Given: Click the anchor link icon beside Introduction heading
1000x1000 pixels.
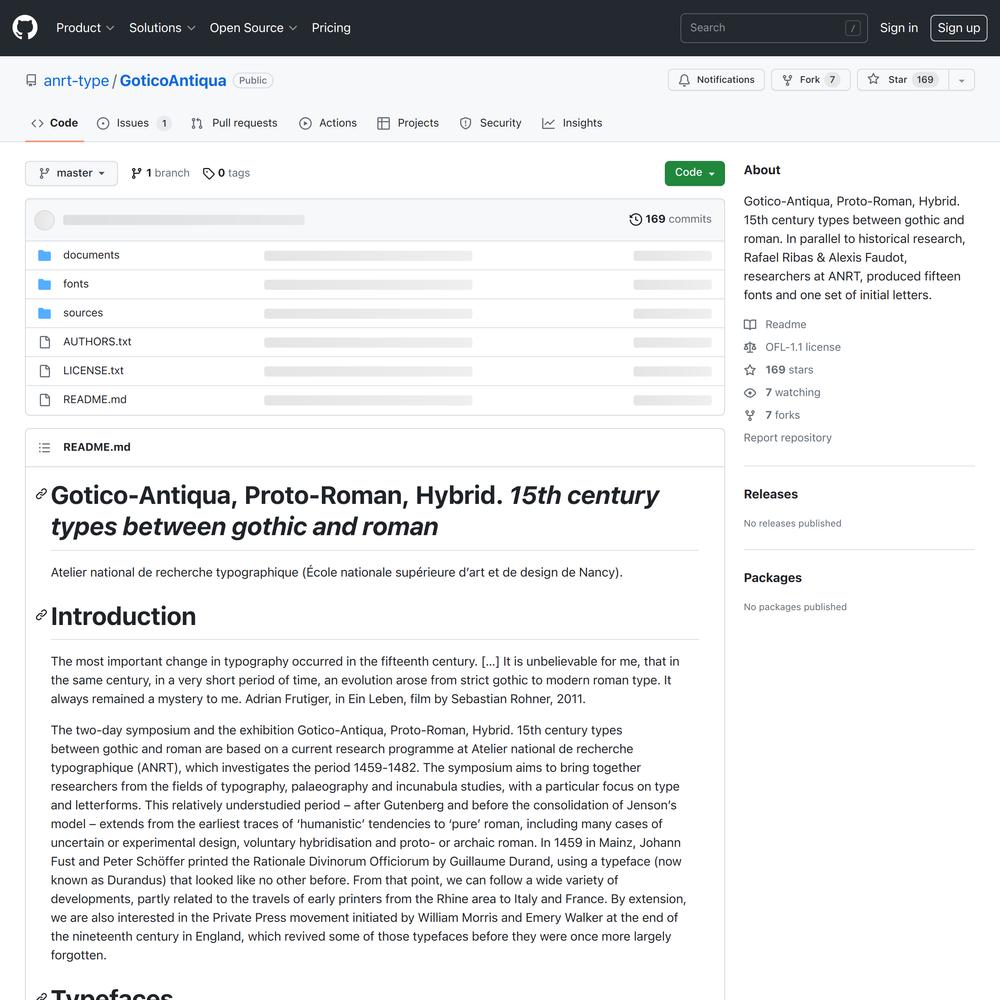Looking at the screenshot, I should (x=41, y=615).
